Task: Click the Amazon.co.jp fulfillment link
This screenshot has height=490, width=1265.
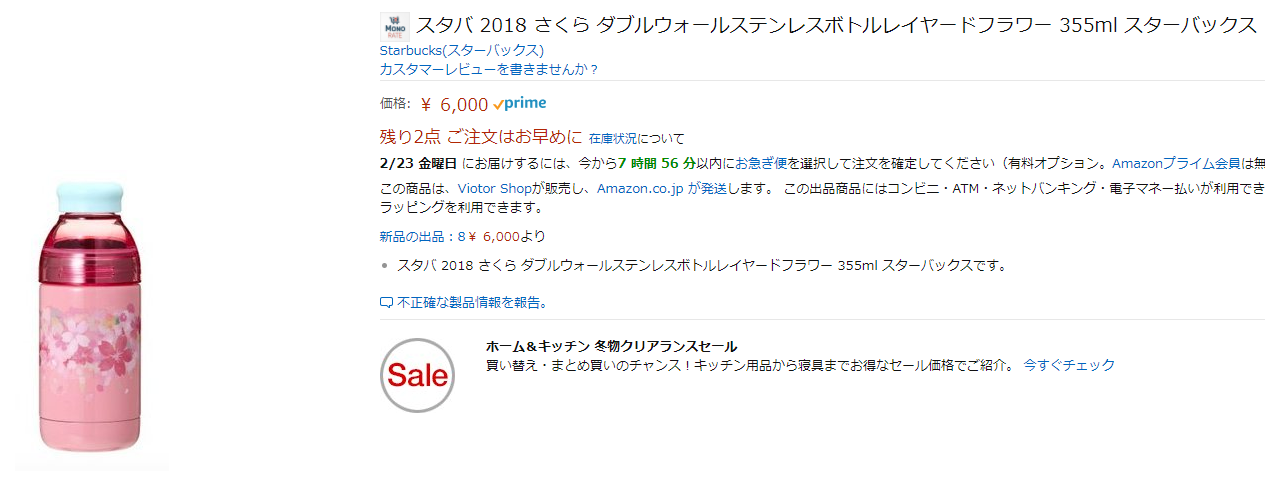Action: tap(640, 188)
